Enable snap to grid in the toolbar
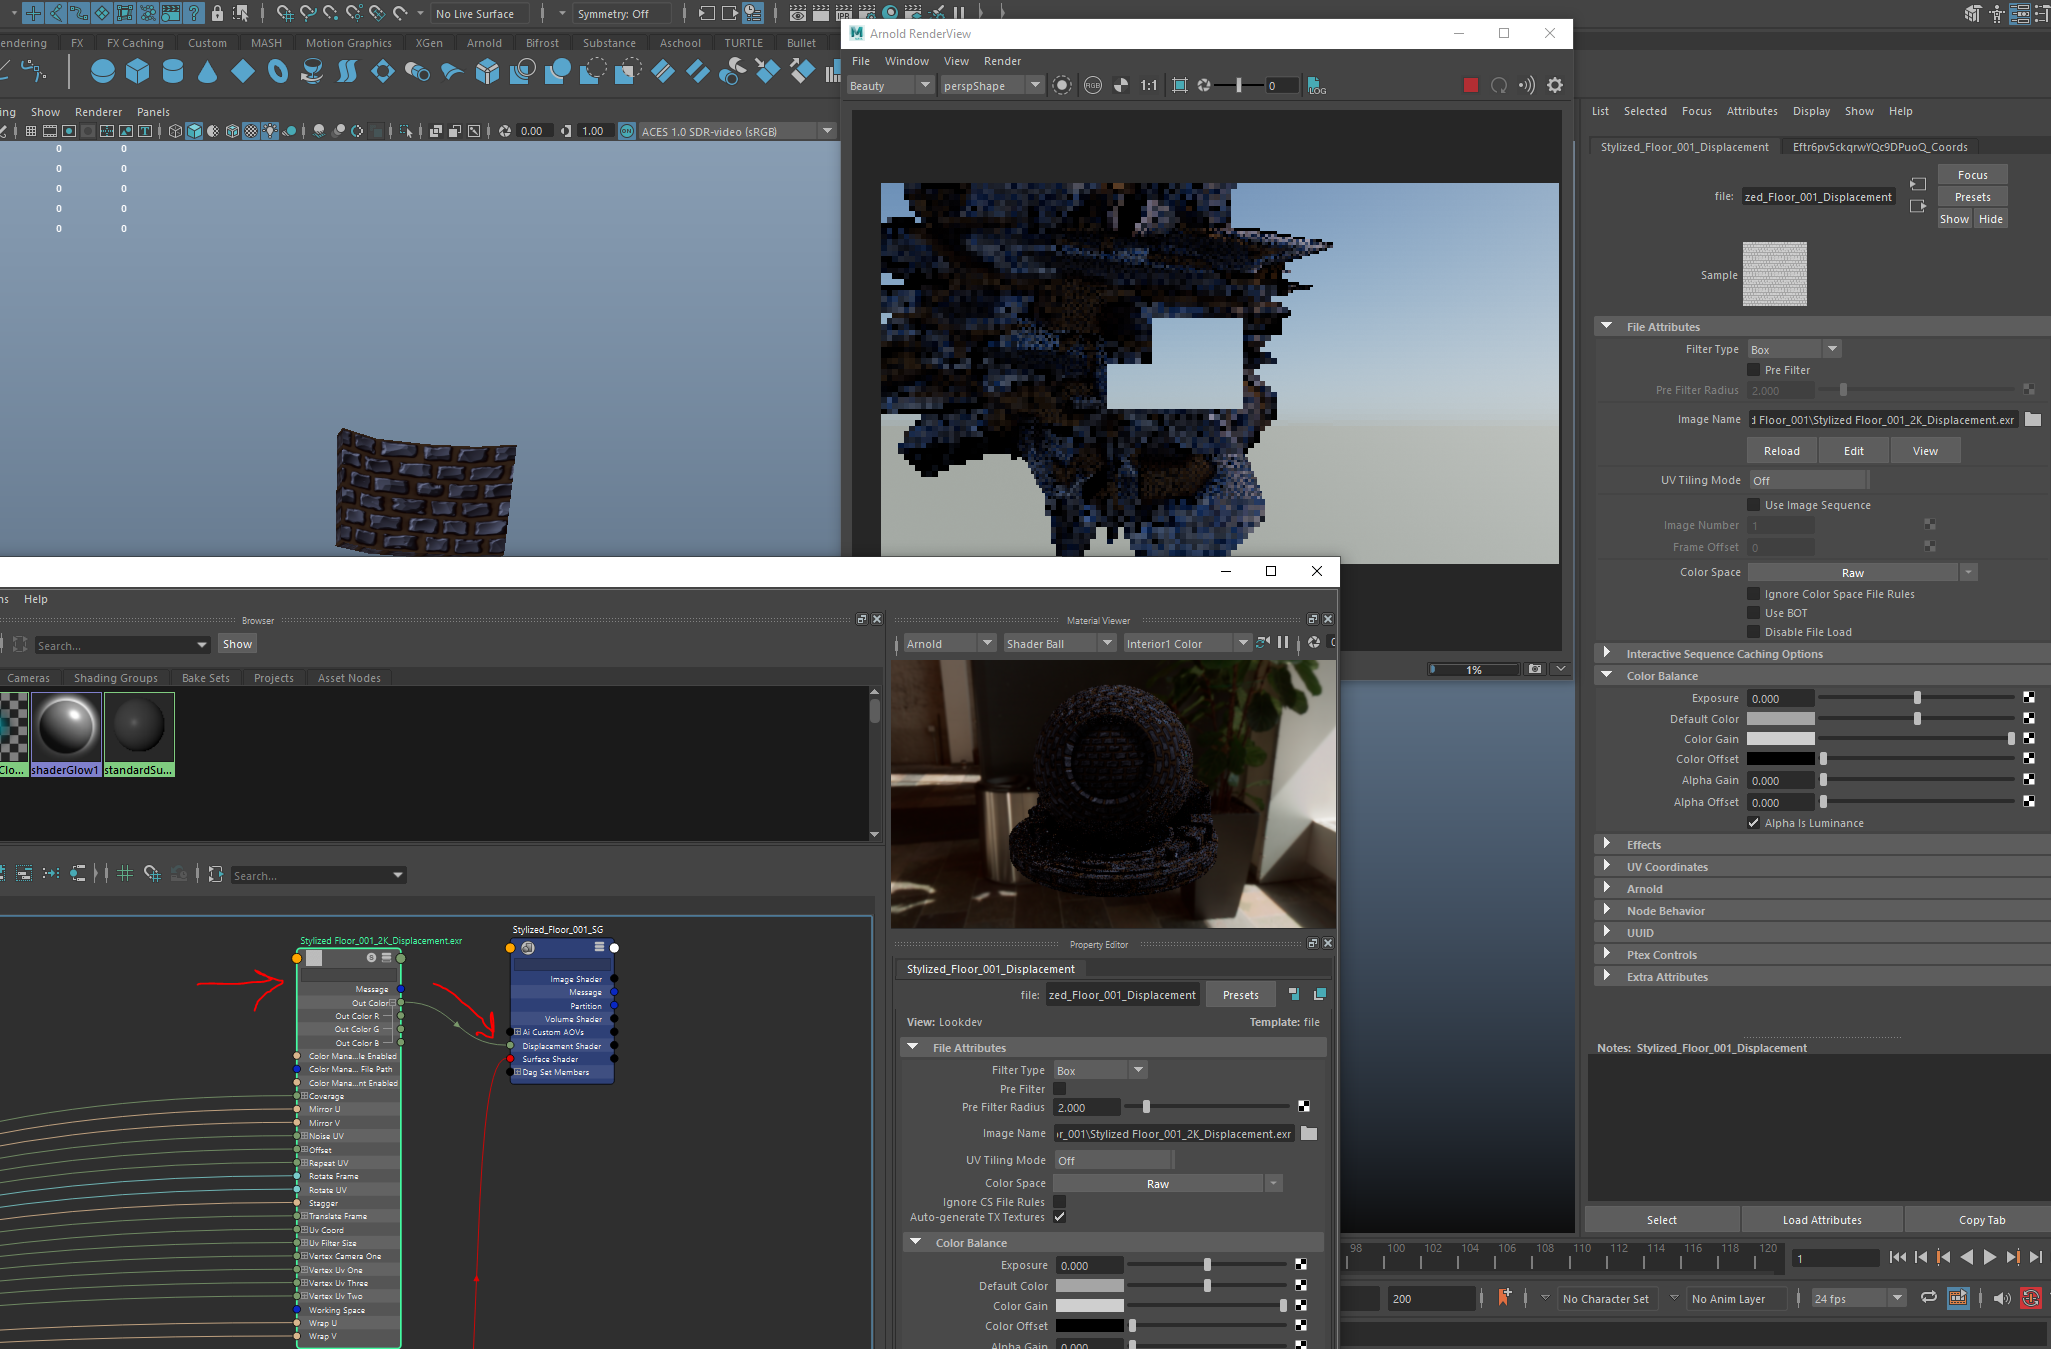2051x1349 pixels. click(x=285, y=13)
